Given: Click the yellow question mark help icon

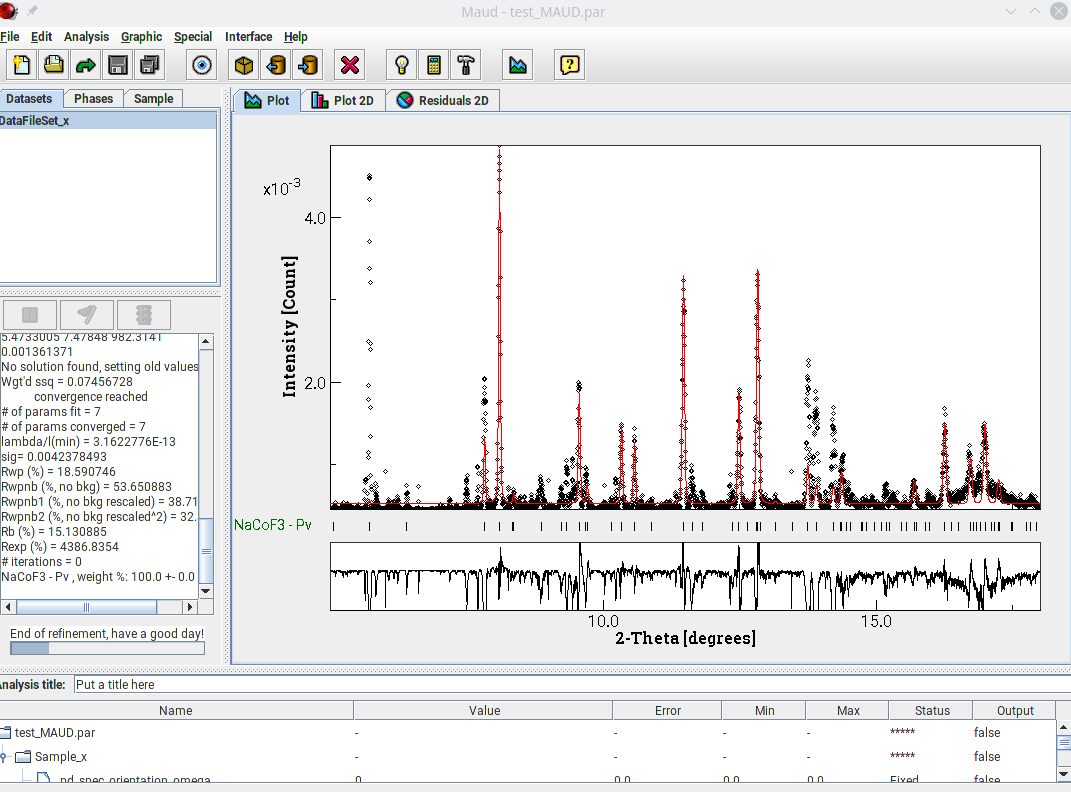Looking at the screenshot, I should click(569, 65).
